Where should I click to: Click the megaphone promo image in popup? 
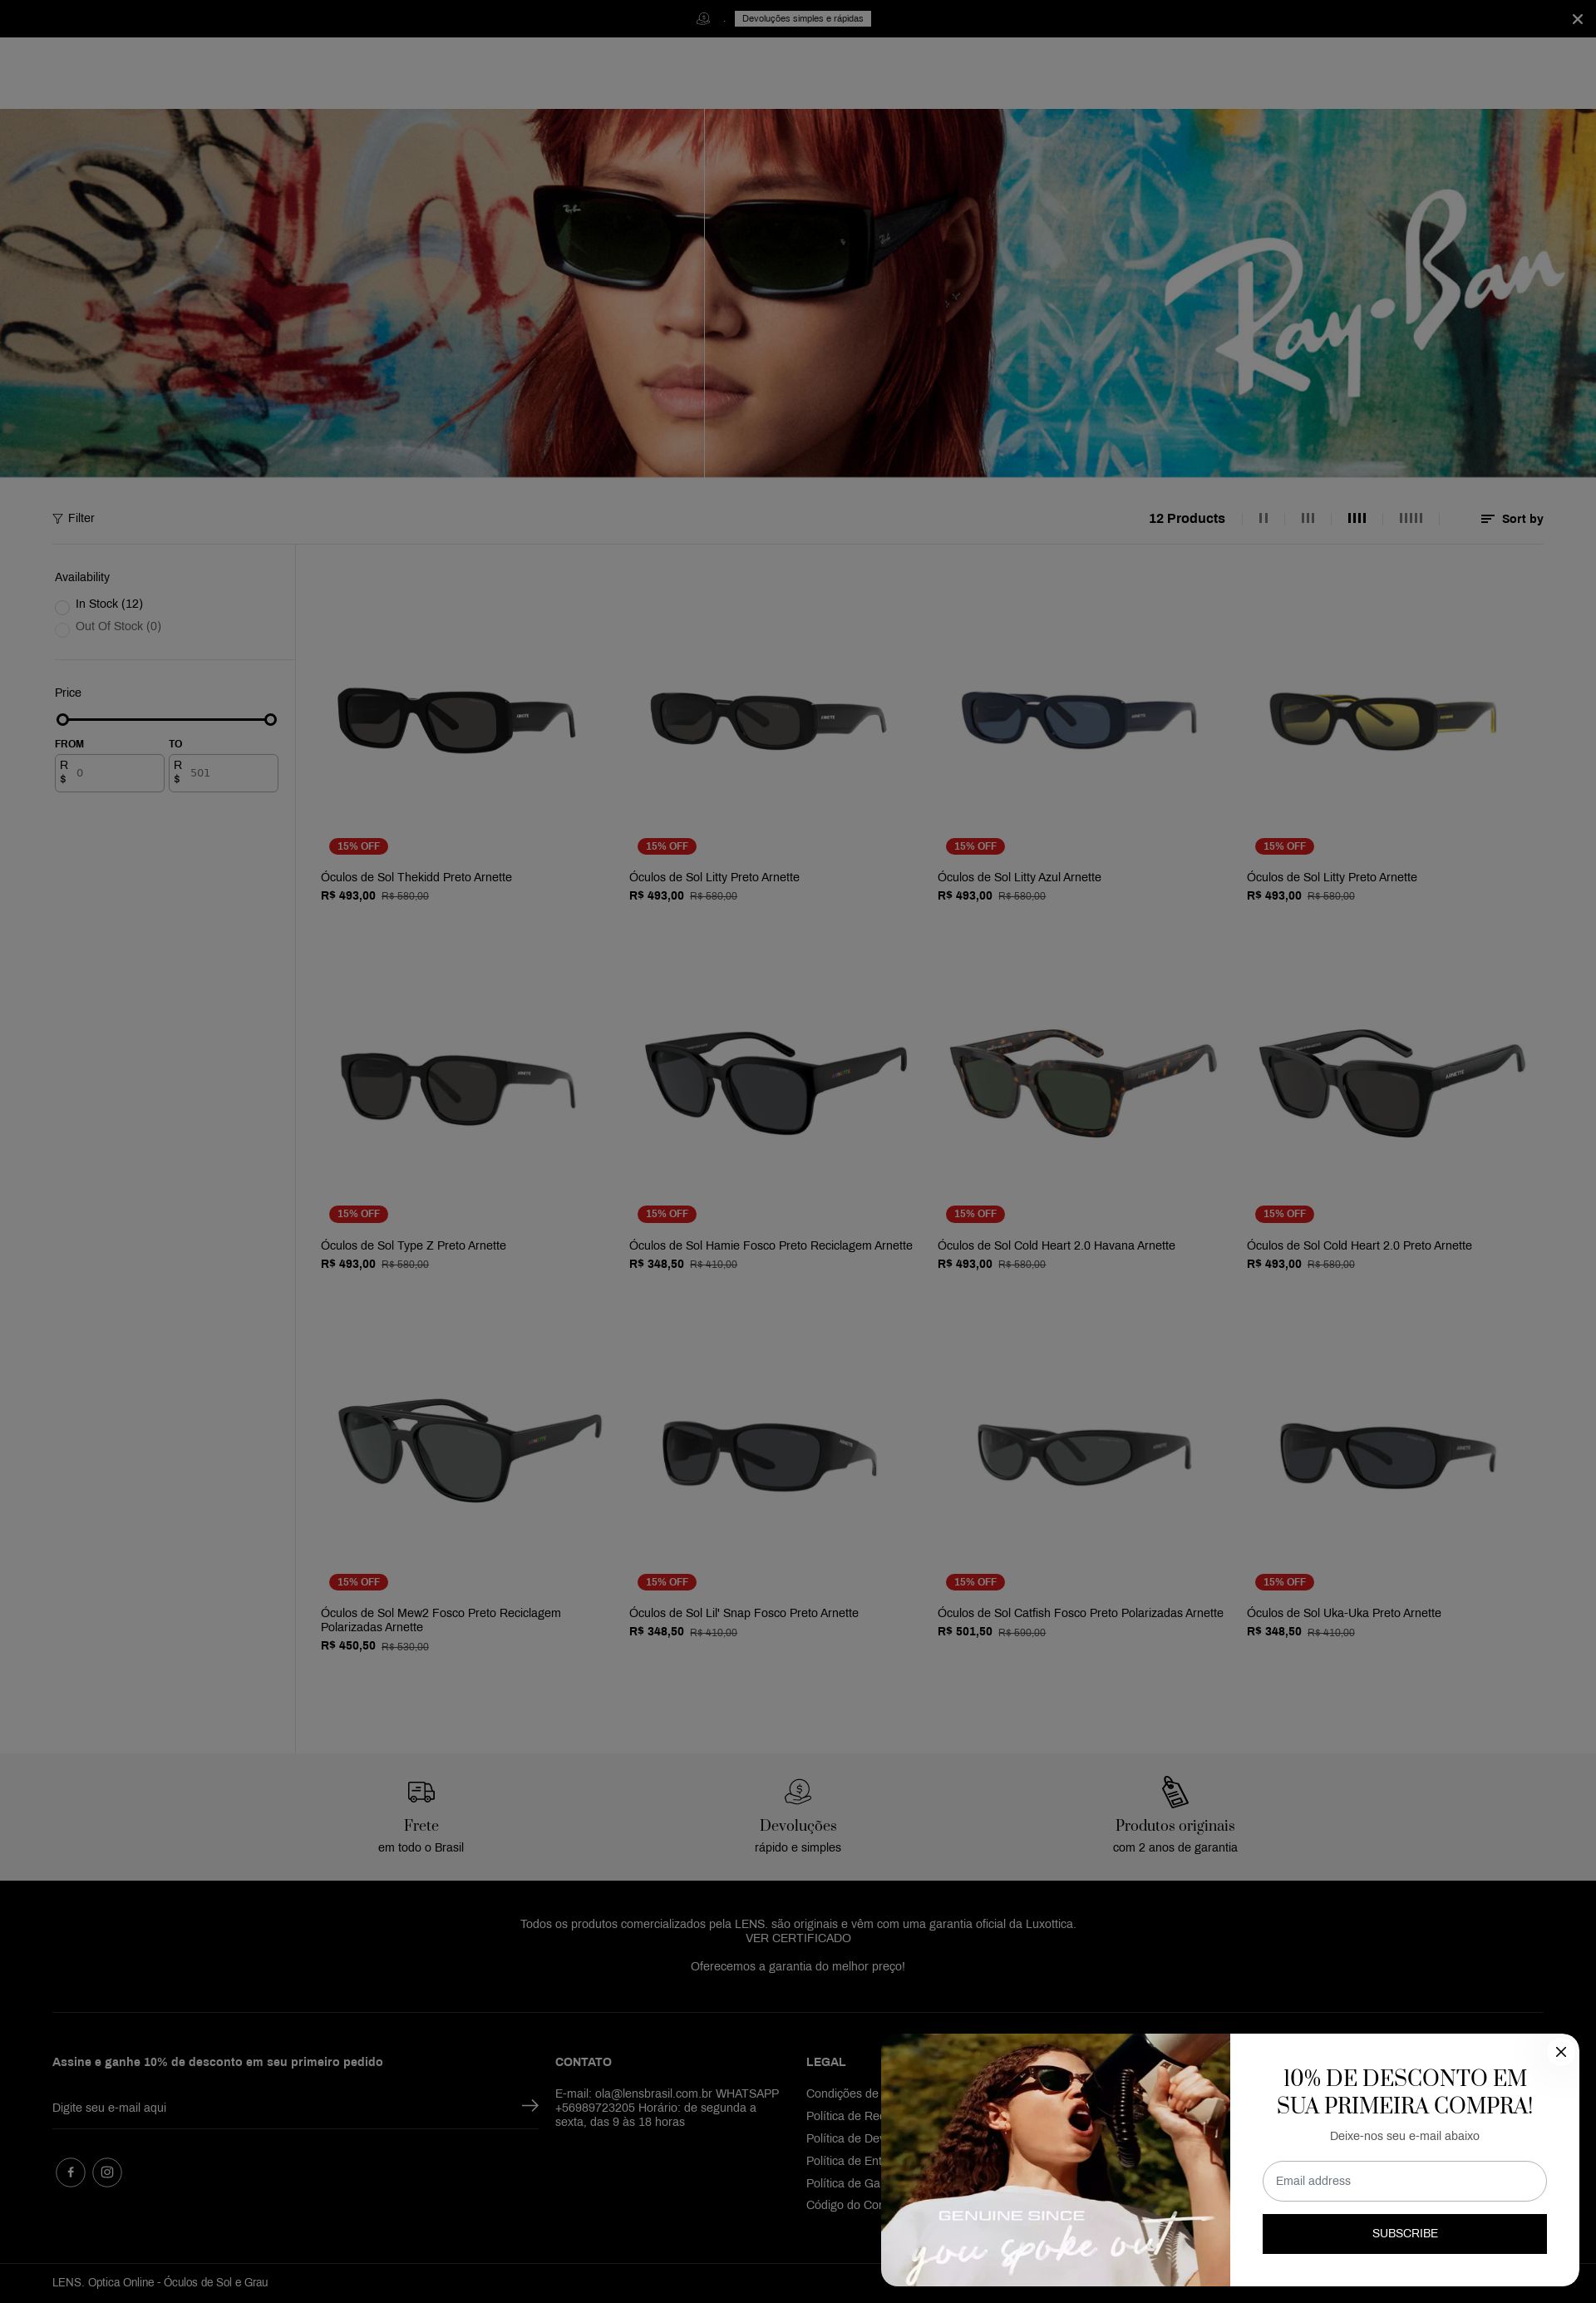pyautogui.click(x=1055, y=2159)
